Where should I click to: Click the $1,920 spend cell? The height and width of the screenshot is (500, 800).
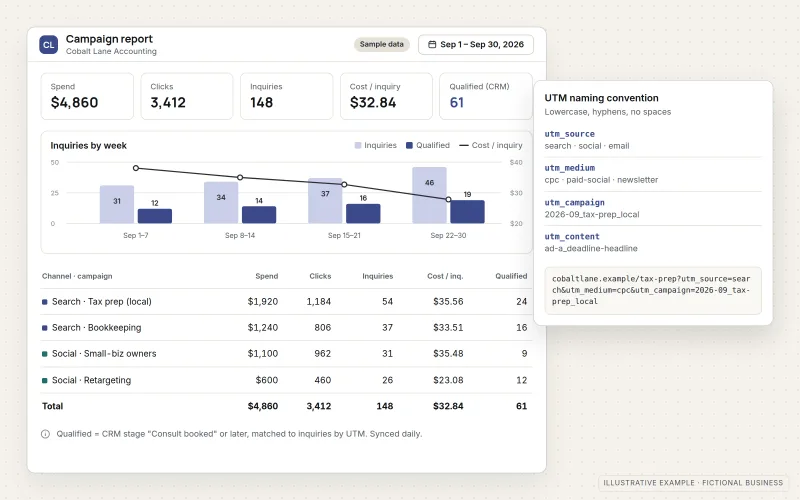point(263,302)
